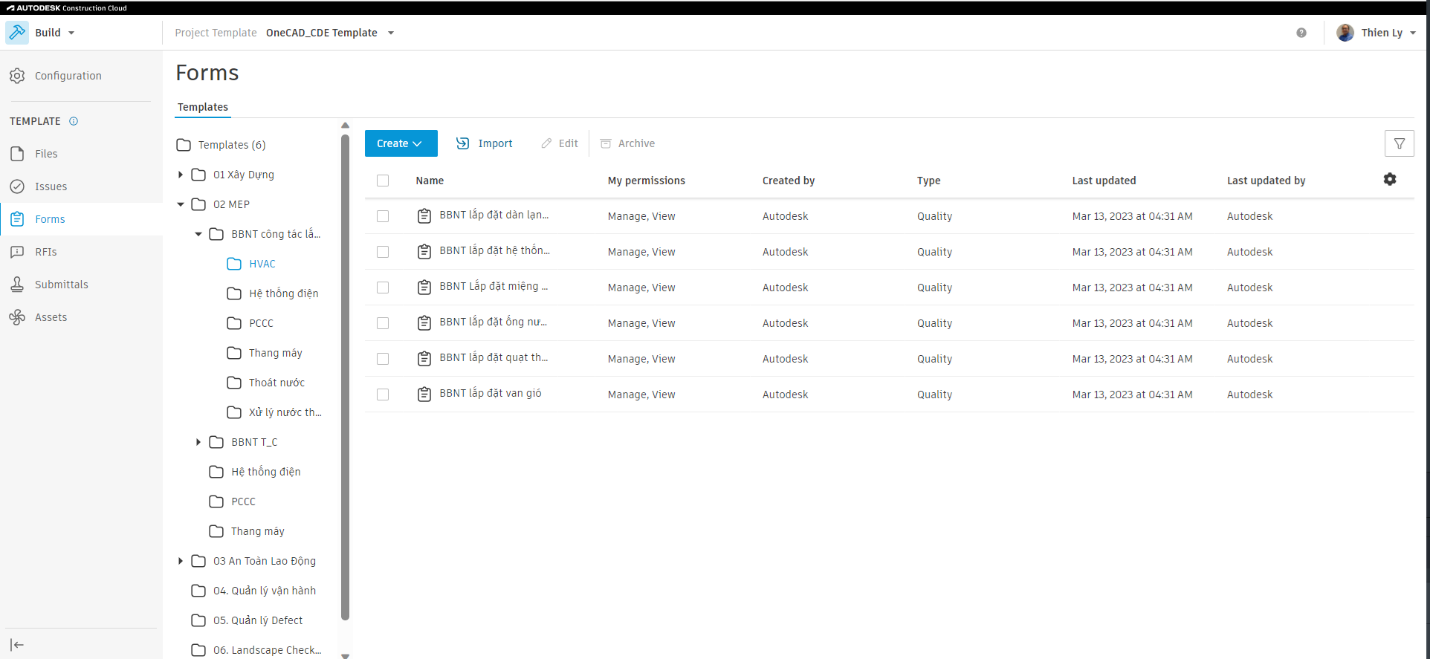Open table column settings gear
Screen dimensions: 1430x659
pos(1390,180)
